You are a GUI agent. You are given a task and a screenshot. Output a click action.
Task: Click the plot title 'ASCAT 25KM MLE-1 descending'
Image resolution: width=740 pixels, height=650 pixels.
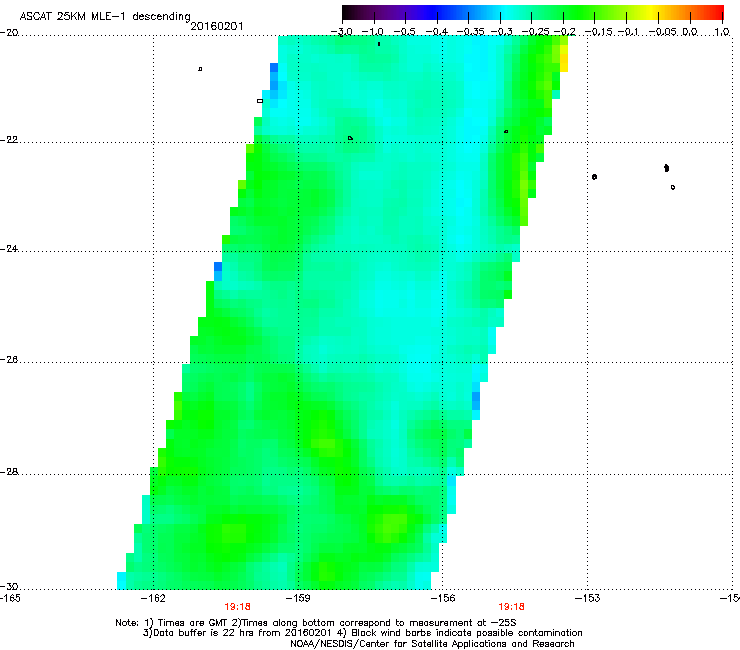tap(105, 16)
